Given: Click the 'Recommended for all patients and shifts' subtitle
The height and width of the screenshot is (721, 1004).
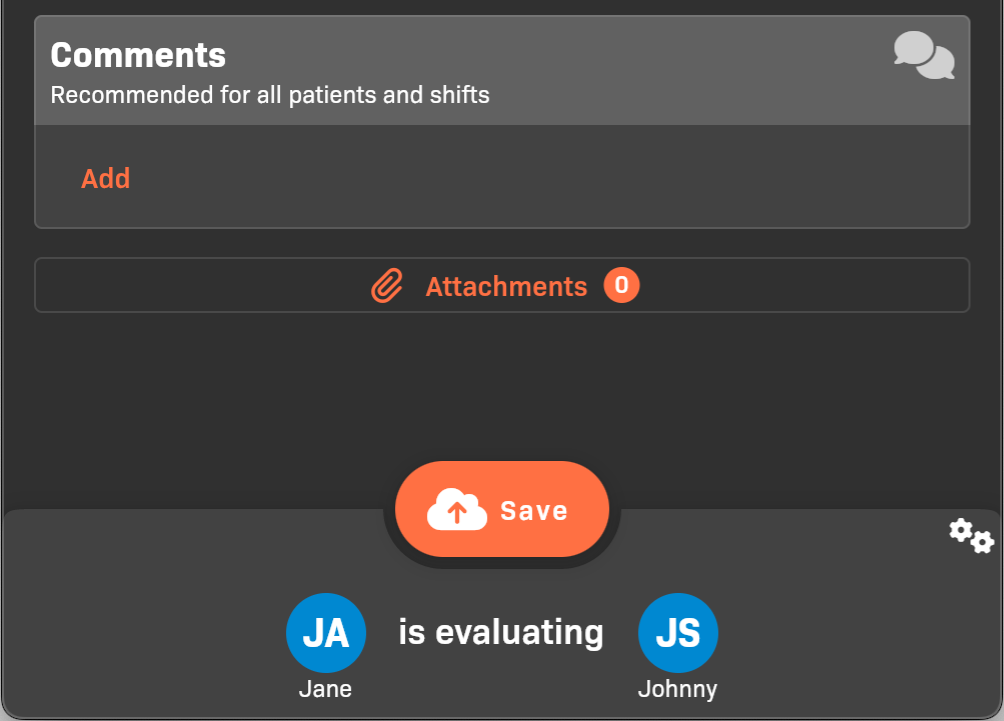Looking at the screenshot, I should point(270,96).
